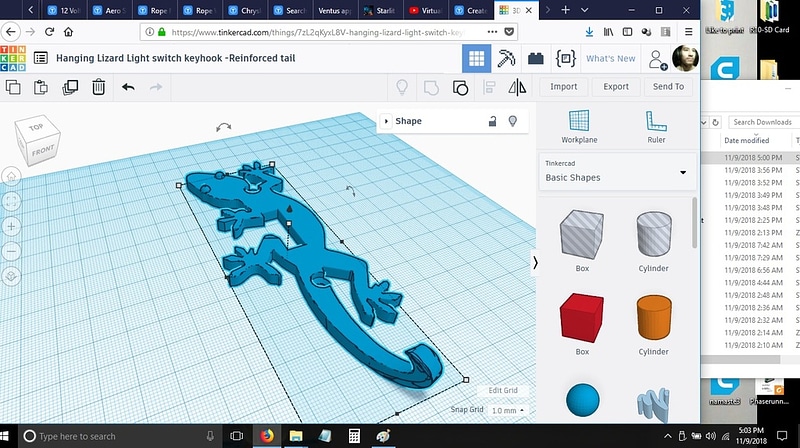This screenshot has width=800, height=448.
Task: Reload the page
Action: pyautogui.click(x=49, y=32)
